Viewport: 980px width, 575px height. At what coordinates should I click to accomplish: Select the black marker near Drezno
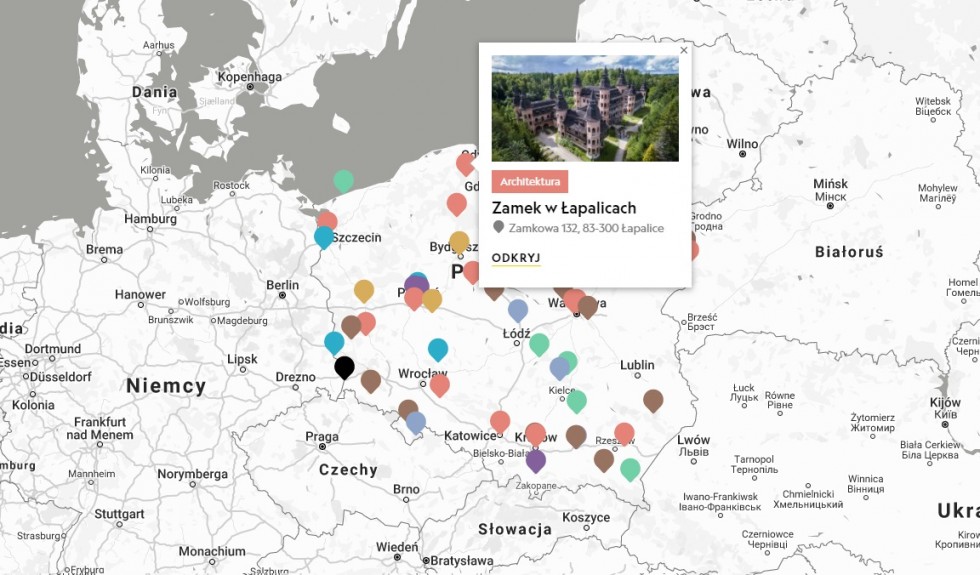344,367
